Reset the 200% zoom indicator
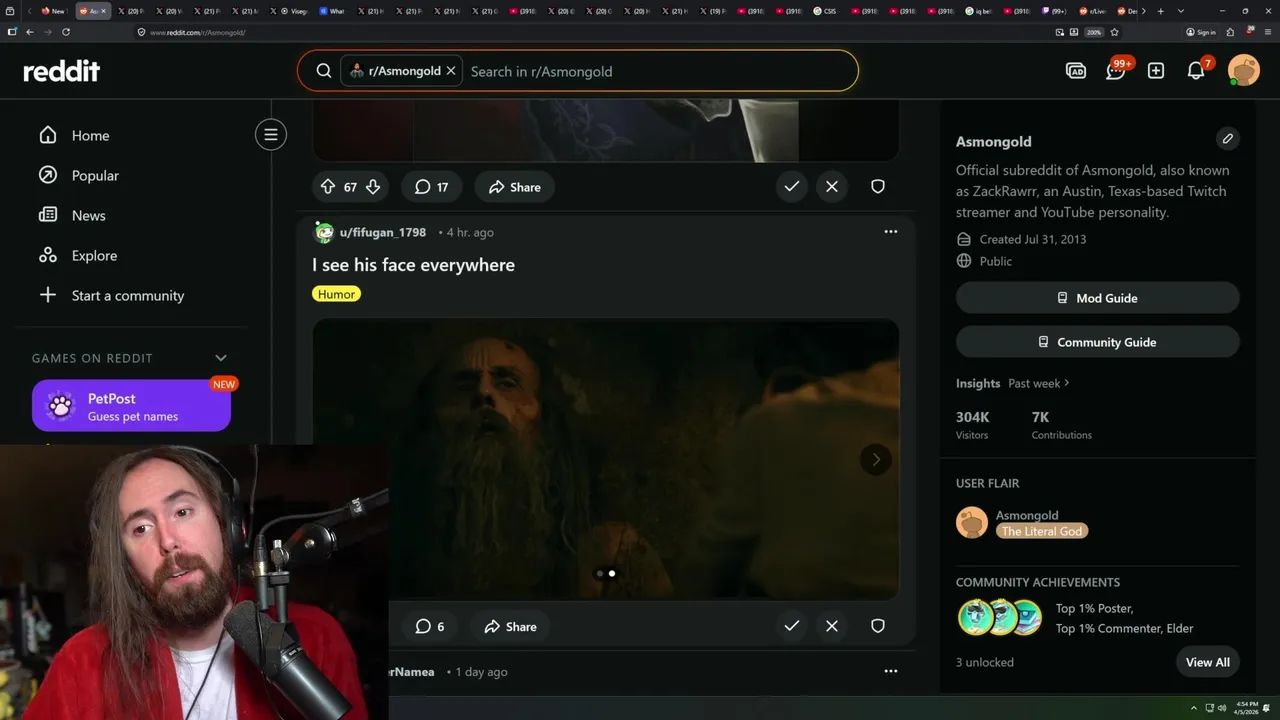Image resolution: width=1280 pixels, height=720 pixels. [1094, 32]
